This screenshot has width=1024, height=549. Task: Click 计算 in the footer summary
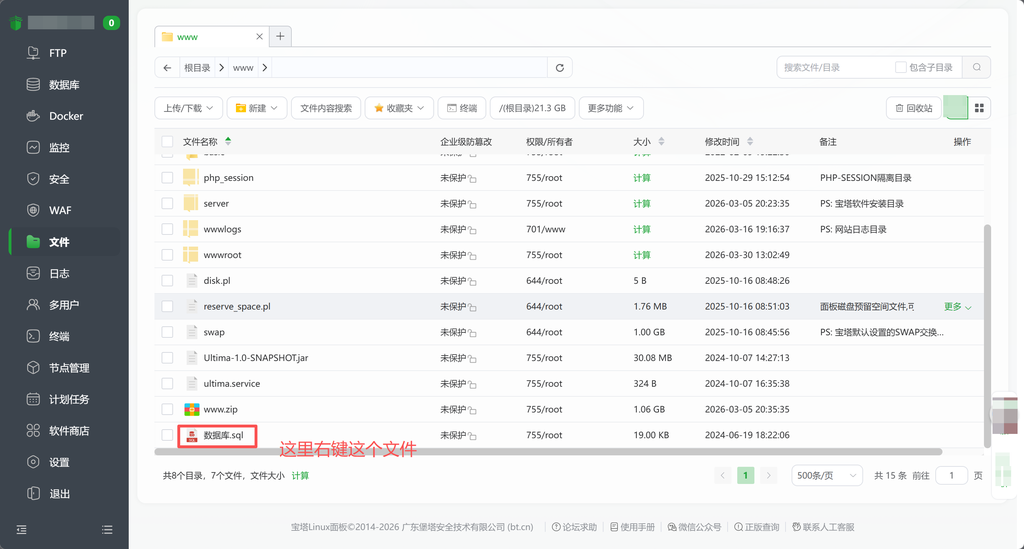pyautogui.click(x=300, y=476)
